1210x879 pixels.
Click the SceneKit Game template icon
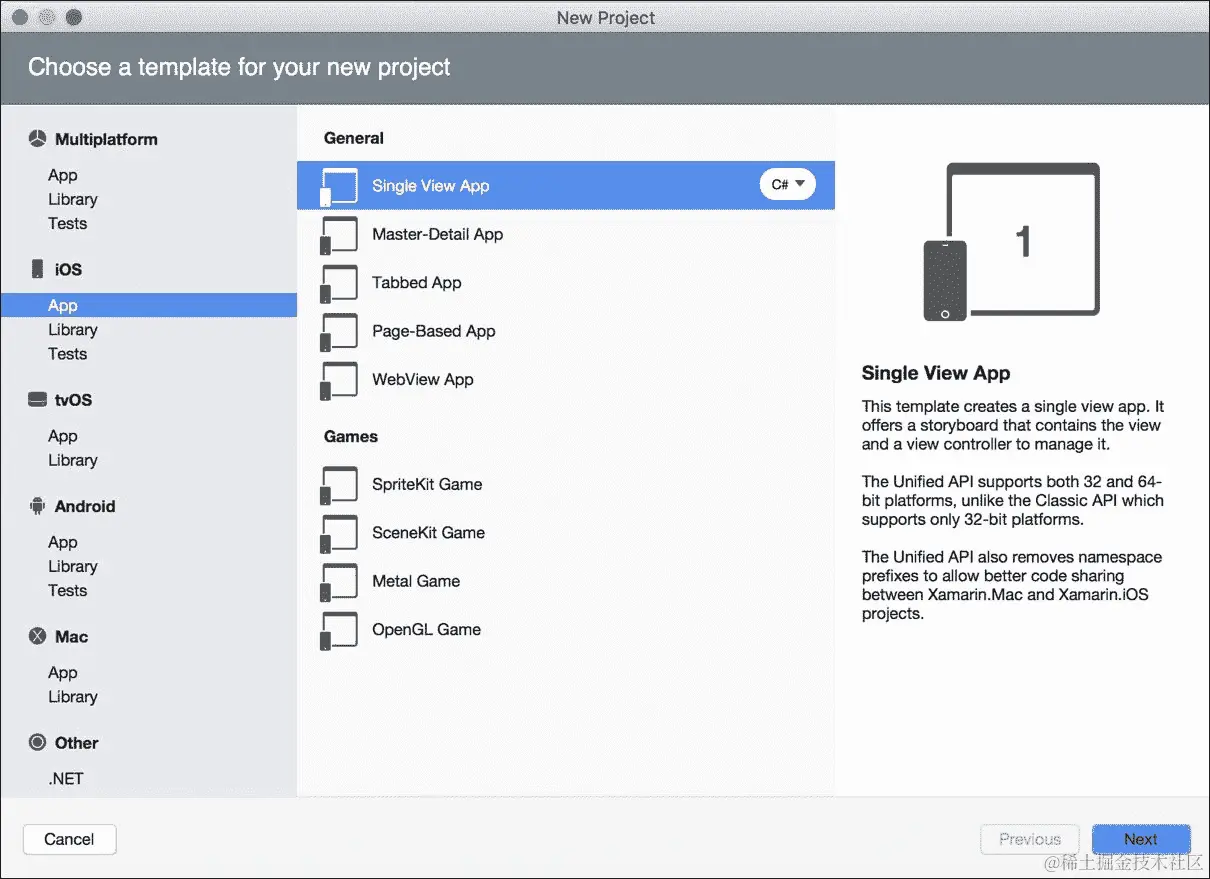(339, 533)
